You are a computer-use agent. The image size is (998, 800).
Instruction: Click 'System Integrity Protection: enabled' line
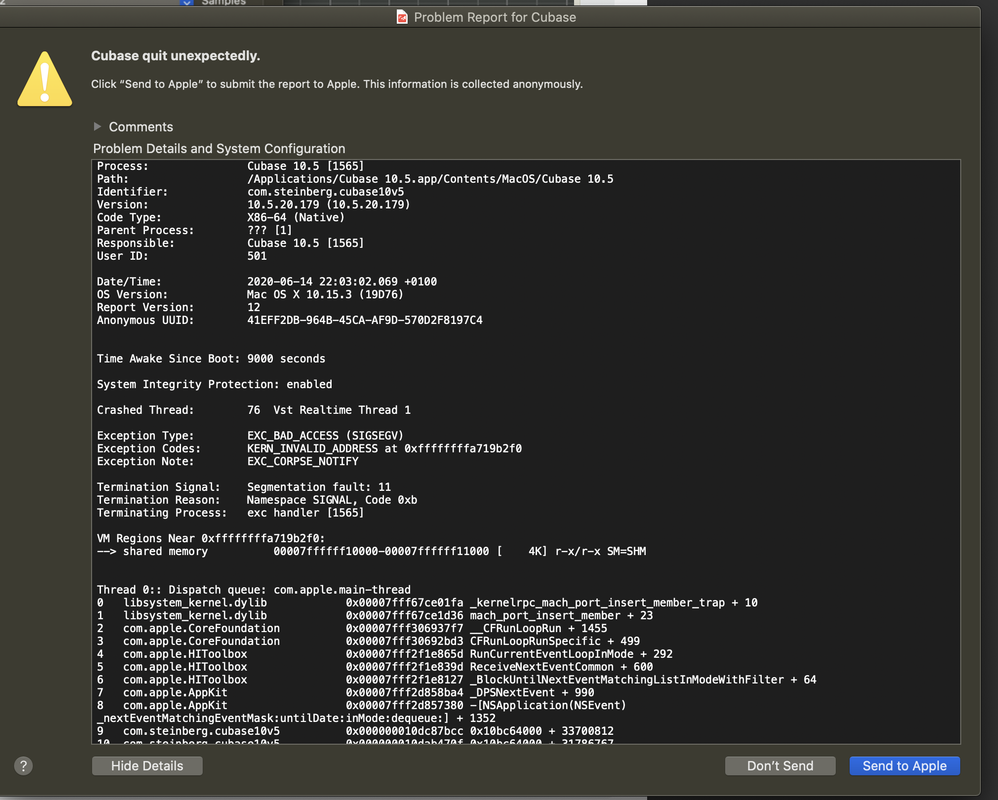point(214,384)
